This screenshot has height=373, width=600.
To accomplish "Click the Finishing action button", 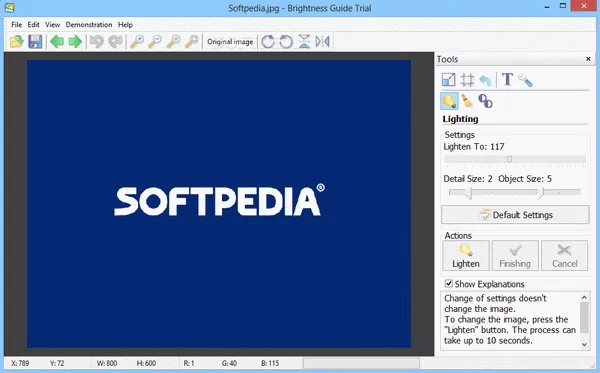I will coord(515,256).
